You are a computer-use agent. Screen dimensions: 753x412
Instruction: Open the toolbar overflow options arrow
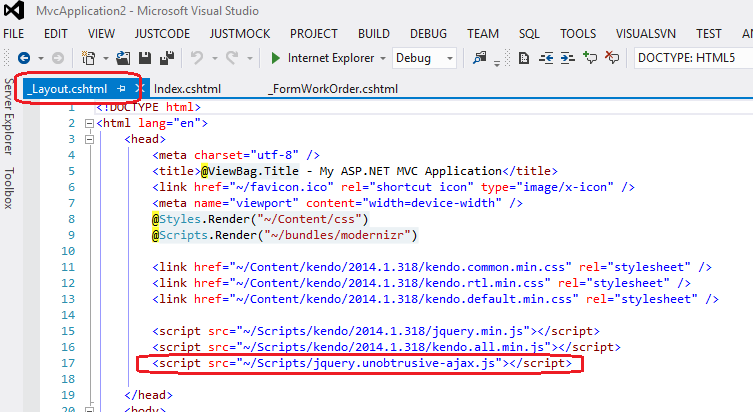[497, 63]
